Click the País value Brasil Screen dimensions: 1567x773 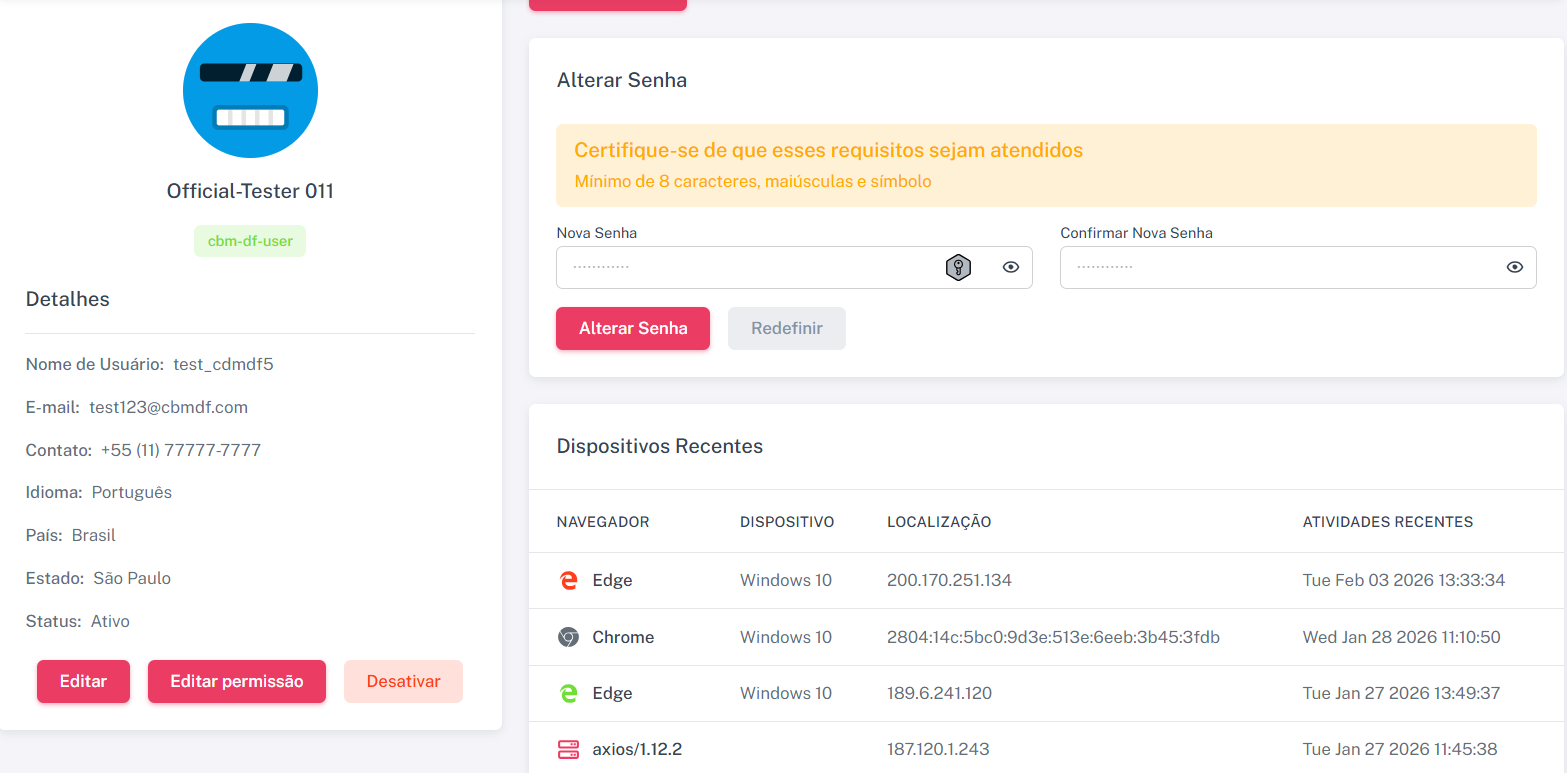coord(94,535)
